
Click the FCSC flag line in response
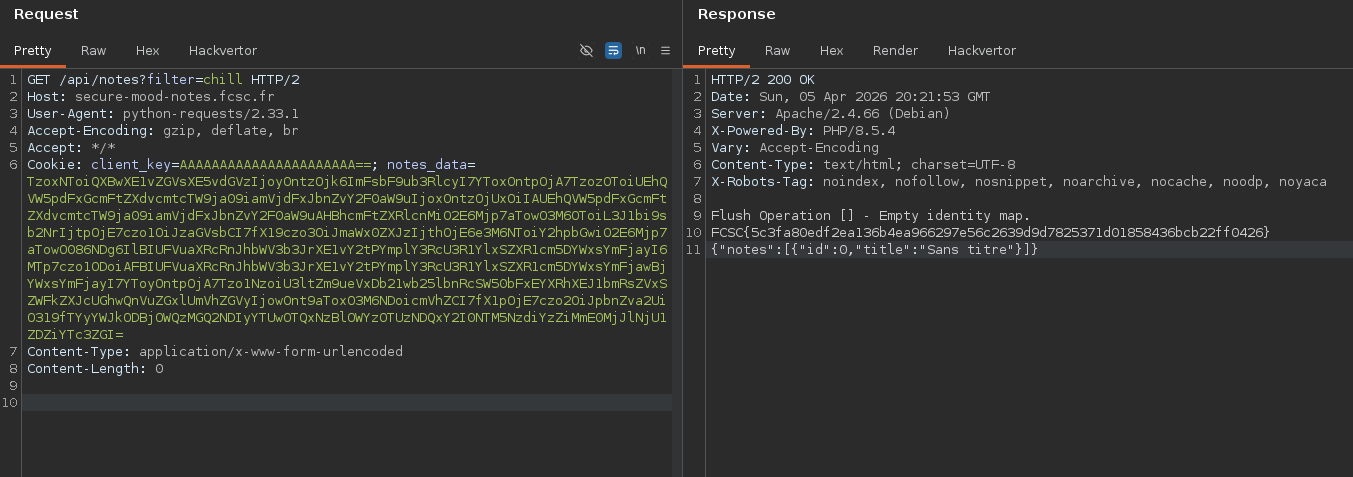pyautogui.click(x=989, y=232)
